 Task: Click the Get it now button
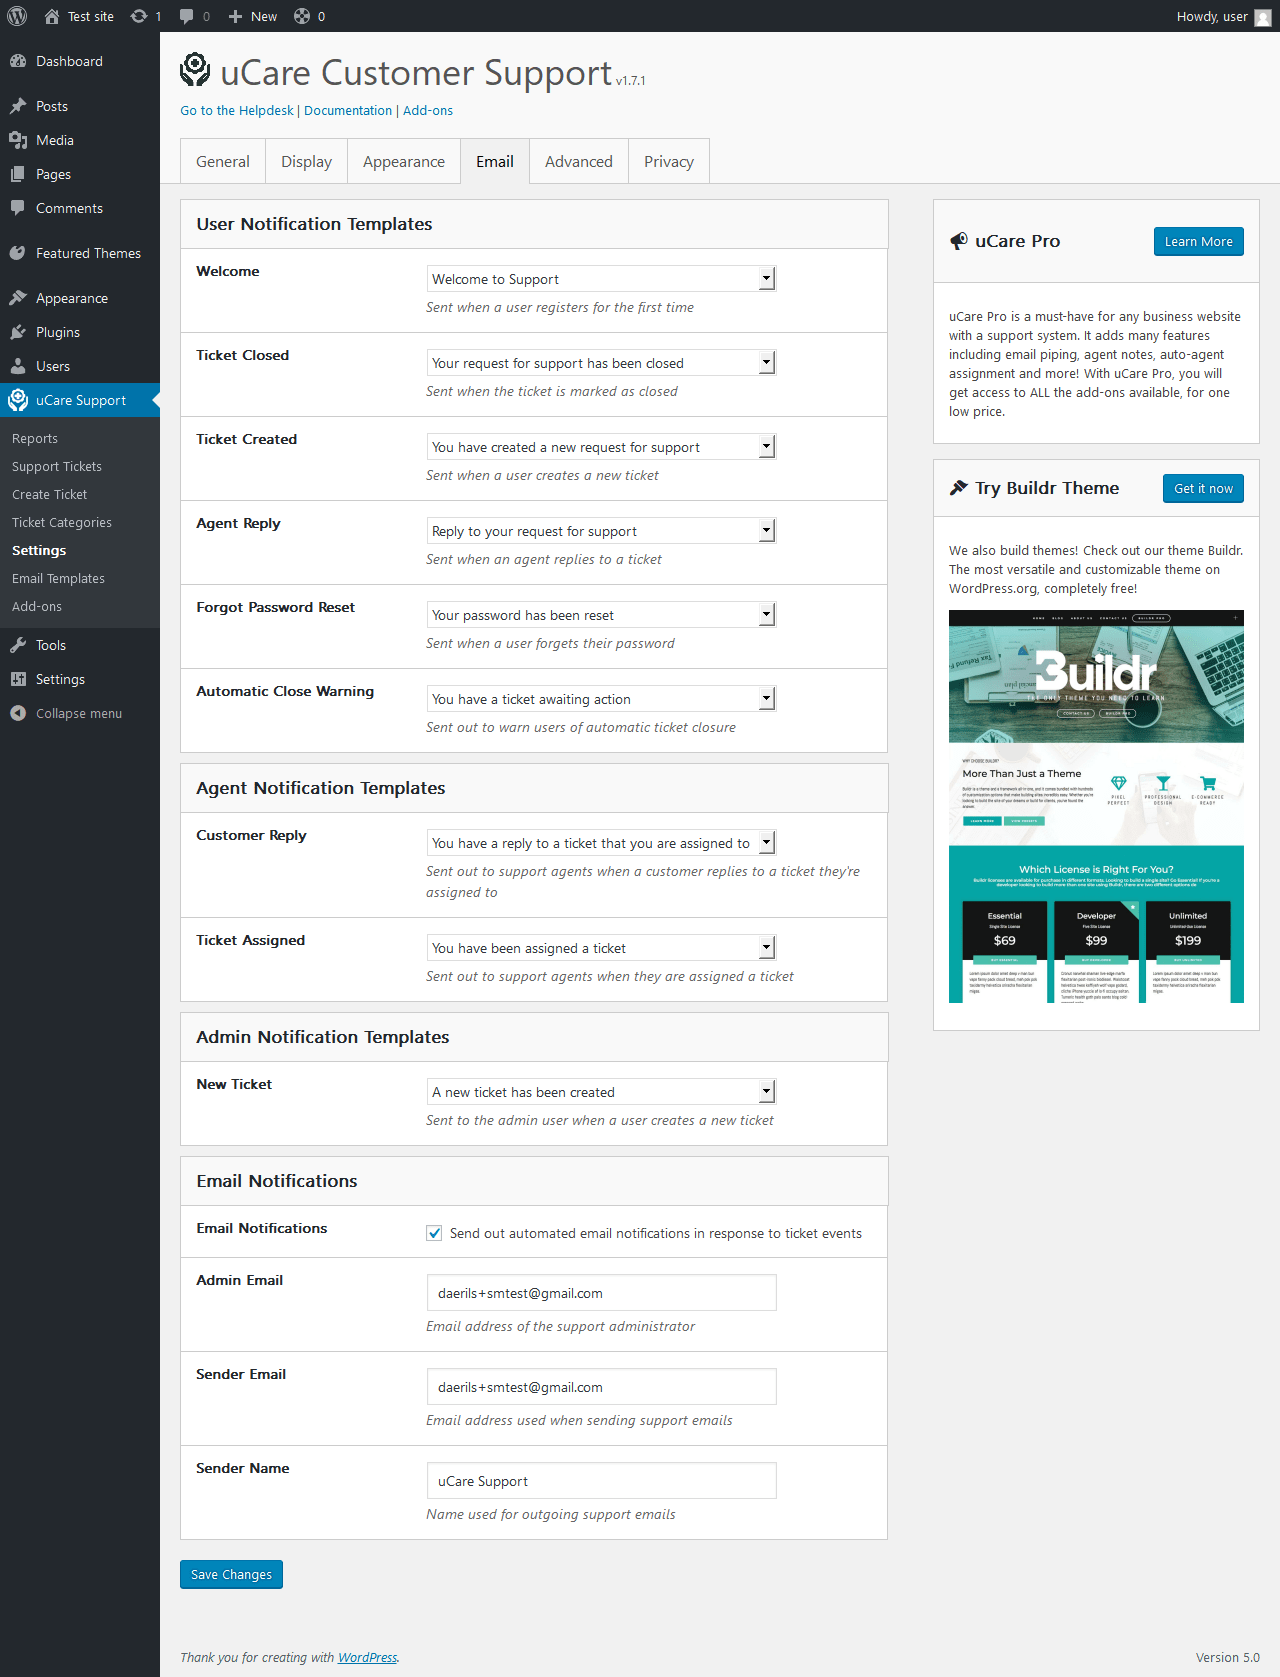[1203, 488]
